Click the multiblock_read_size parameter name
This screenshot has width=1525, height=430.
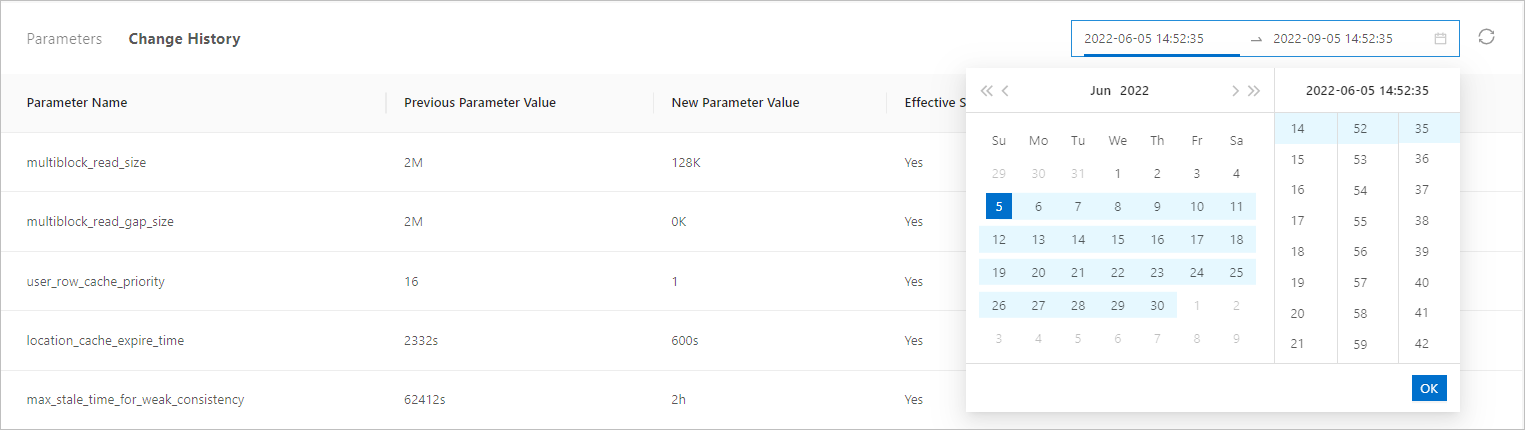point(86,162)
